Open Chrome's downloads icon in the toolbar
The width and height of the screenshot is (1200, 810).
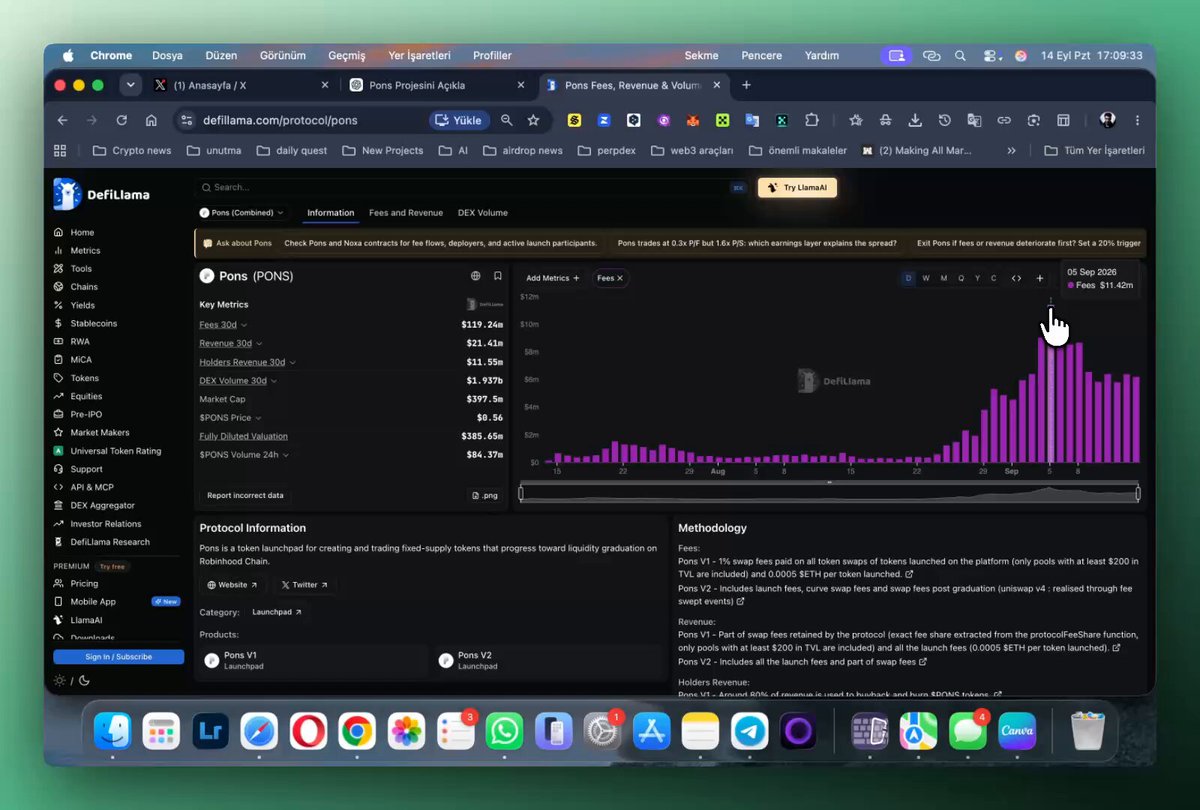point(915,120)
